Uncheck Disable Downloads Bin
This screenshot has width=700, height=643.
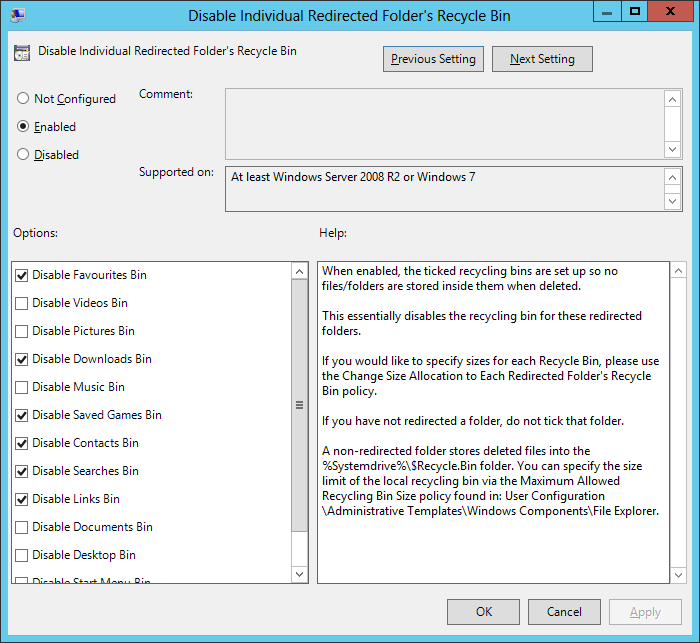click(21, 359)
